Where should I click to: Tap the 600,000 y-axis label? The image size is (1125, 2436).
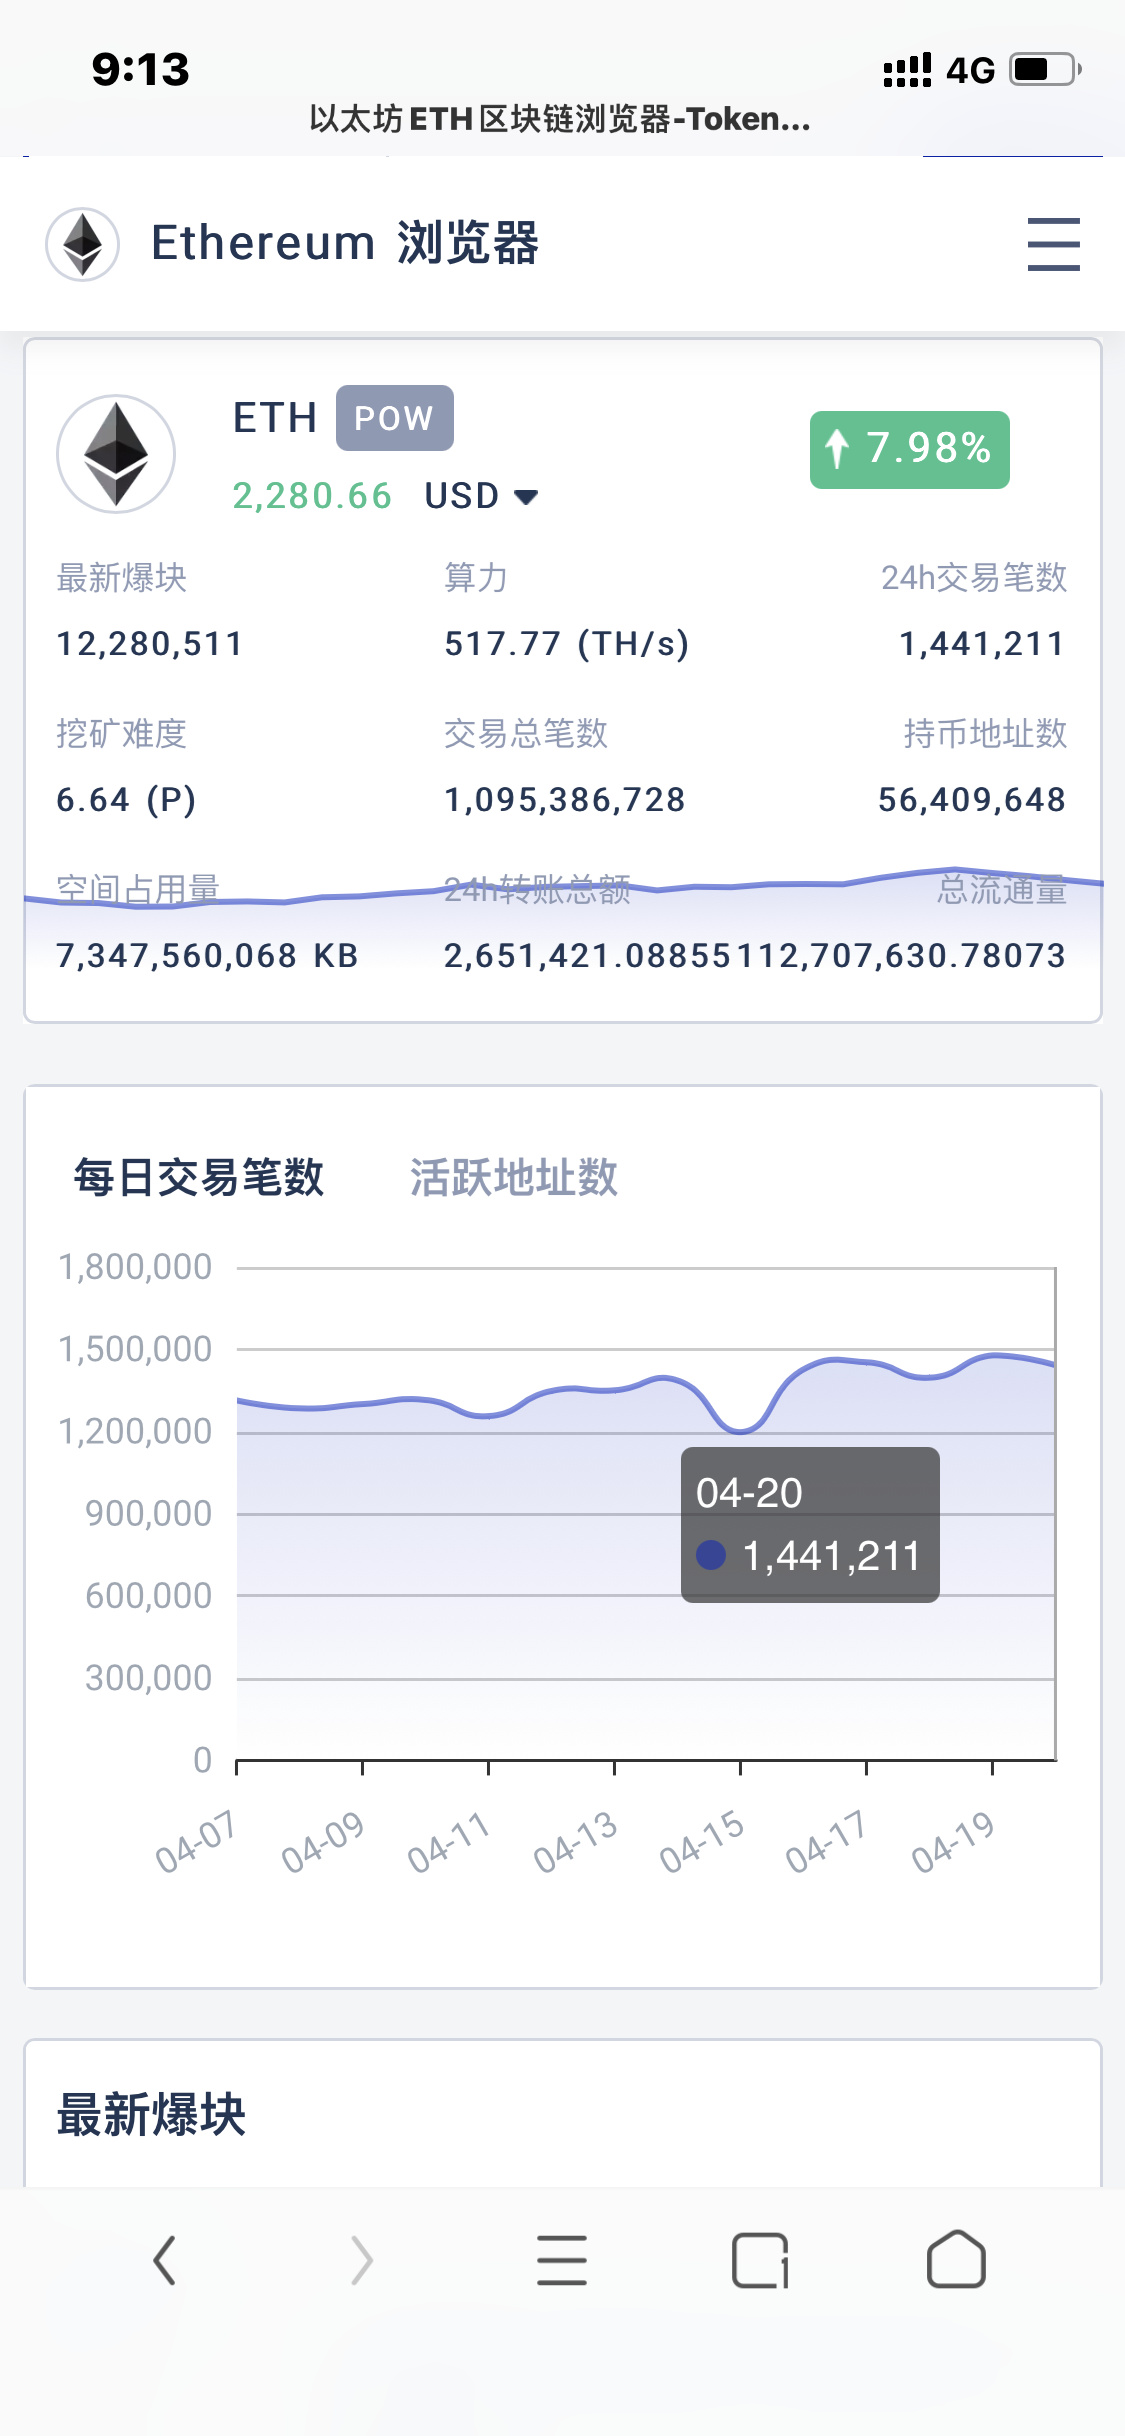149,1595
